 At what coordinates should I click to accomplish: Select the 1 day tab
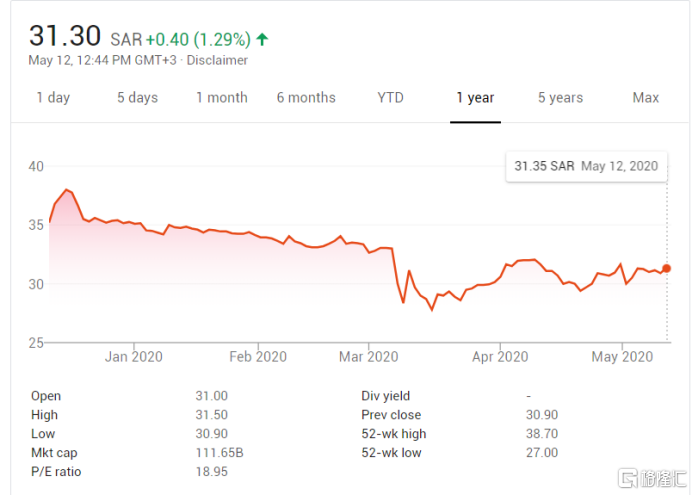tap(53, 97)
